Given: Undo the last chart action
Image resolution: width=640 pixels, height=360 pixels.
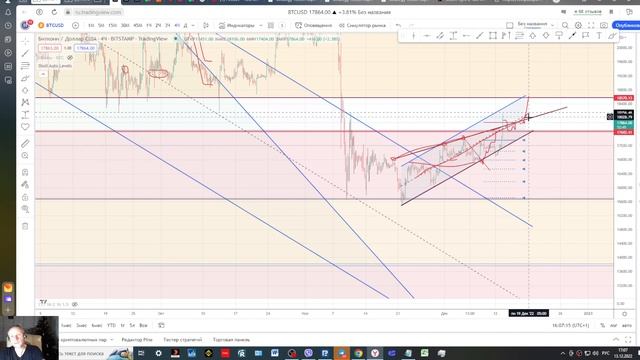Looking at the screenshot, I should click(x=398, y=25).
